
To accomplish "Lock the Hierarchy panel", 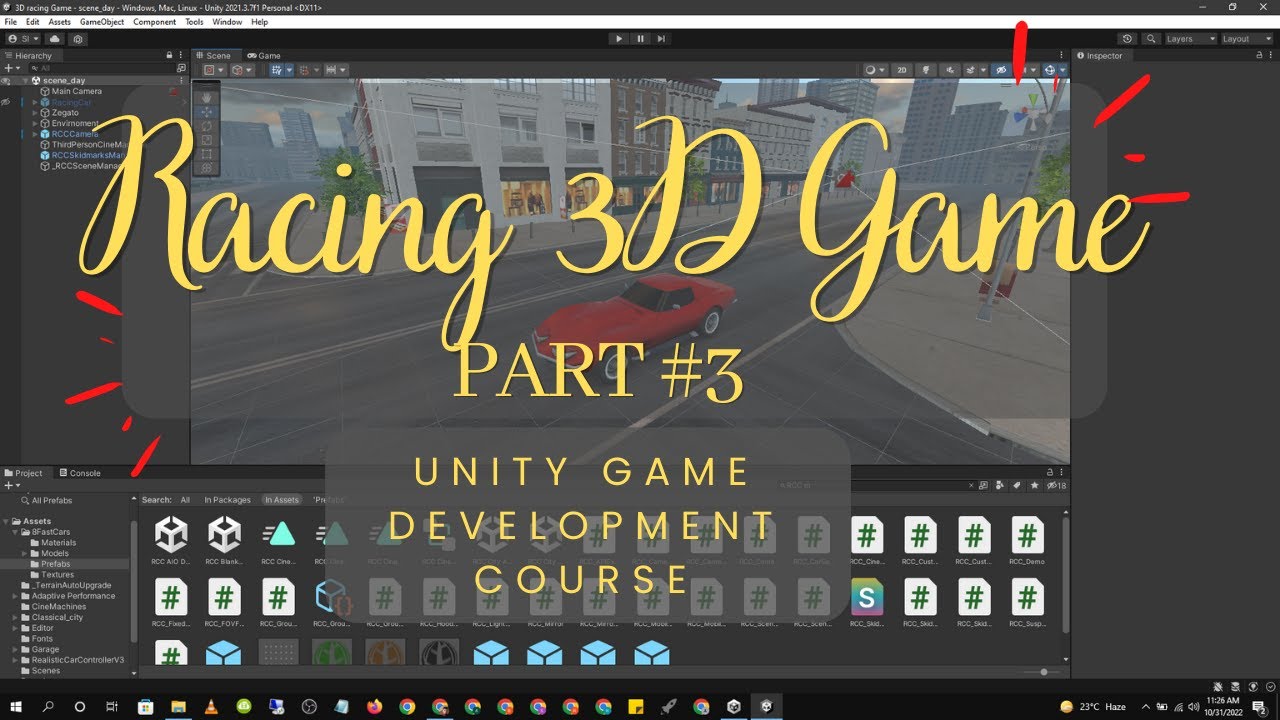I will pyautogui.click(x=169, y=56).
